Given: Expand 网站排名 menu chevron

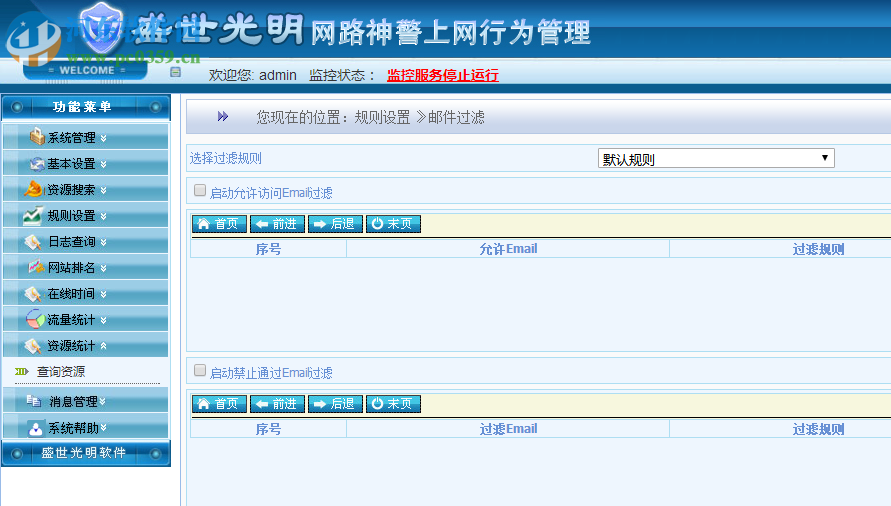Looking at the screenshot, I should [103, 268].
